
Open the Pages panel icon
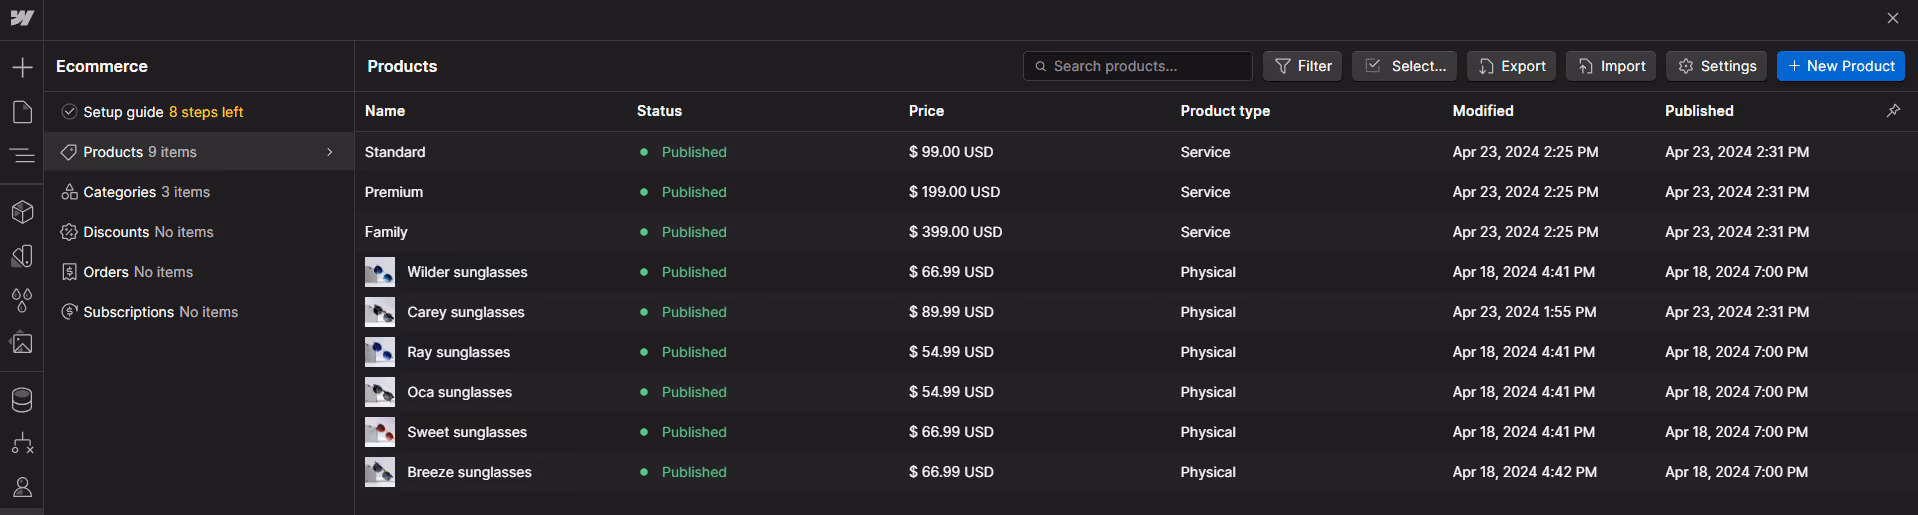click(x=22, y=112)
